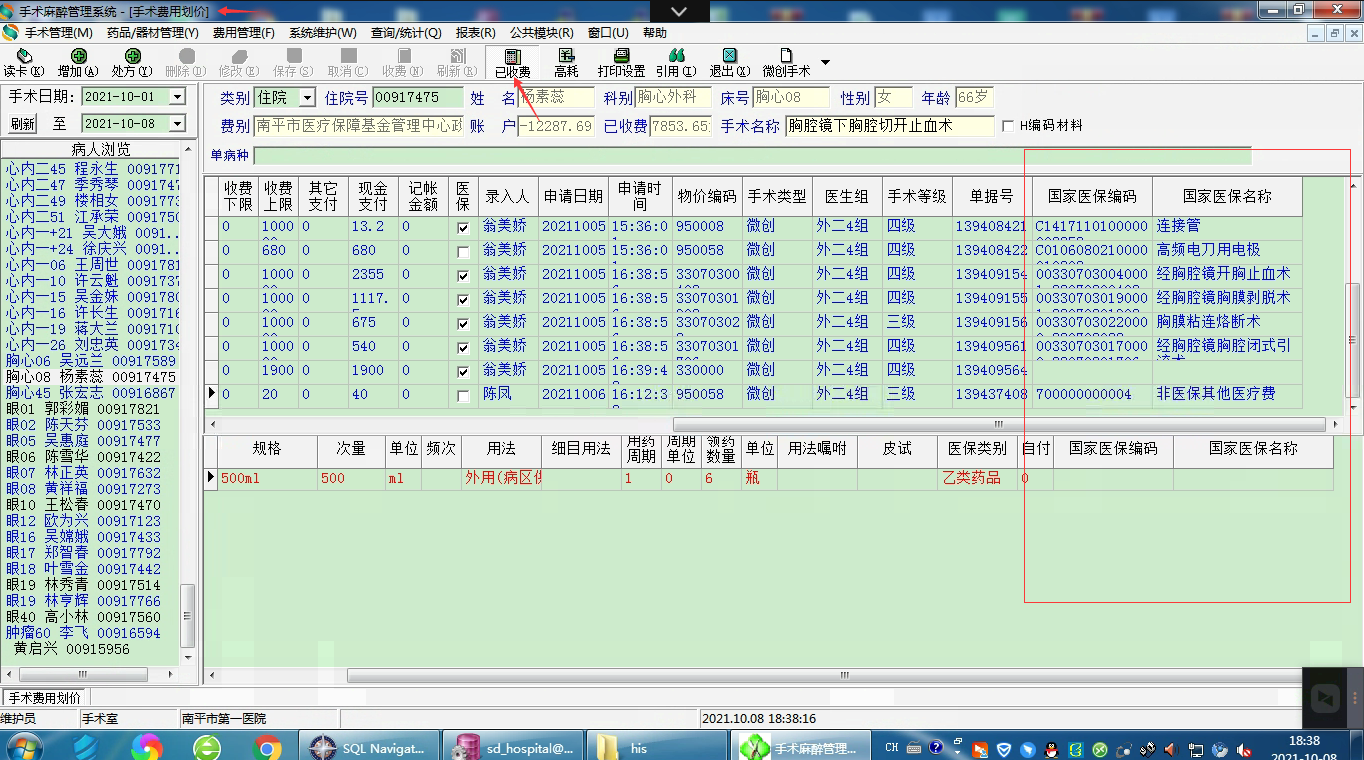1364x760 pixels.
Task: Toggle 医保 checkbox for bill 139408422
Action: coord(462,252)
